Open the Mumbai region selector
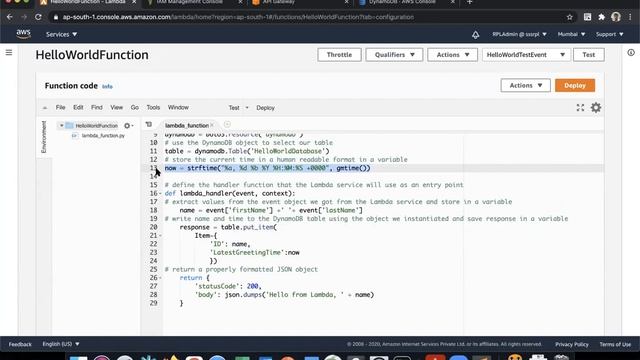 point(571,34)
